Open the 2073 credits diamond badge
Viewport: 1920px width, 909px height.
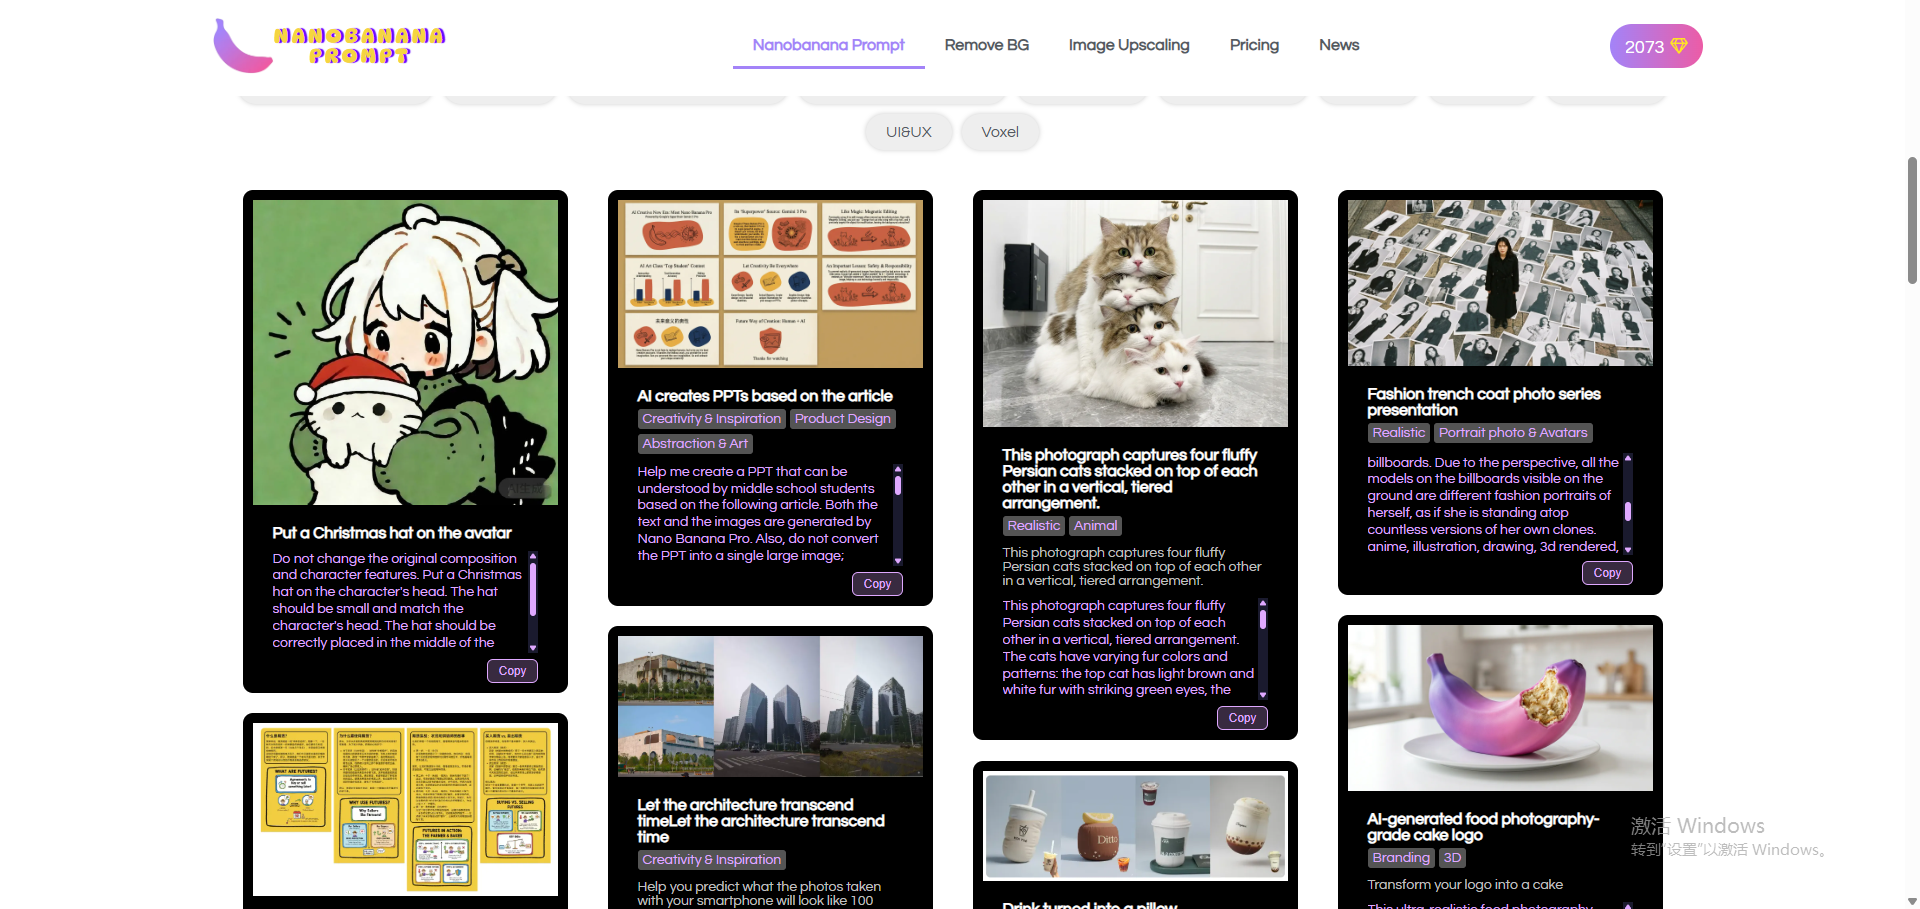tap(1655, 46)
